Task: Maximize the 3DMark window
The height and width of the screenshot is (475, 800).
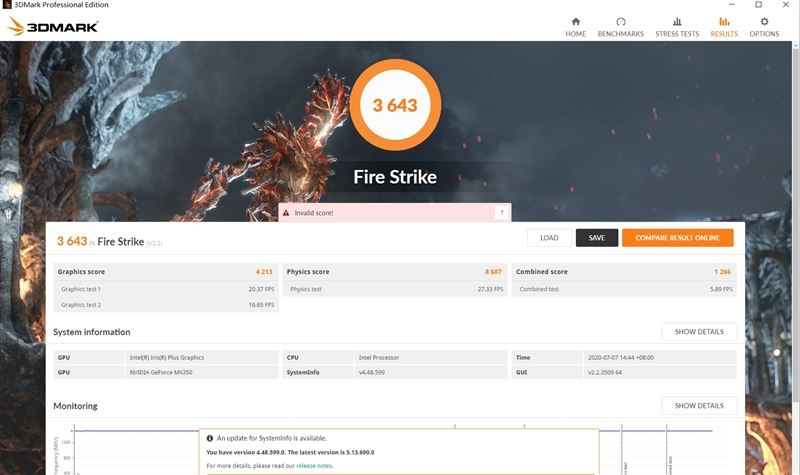Action: click(759, 5)
